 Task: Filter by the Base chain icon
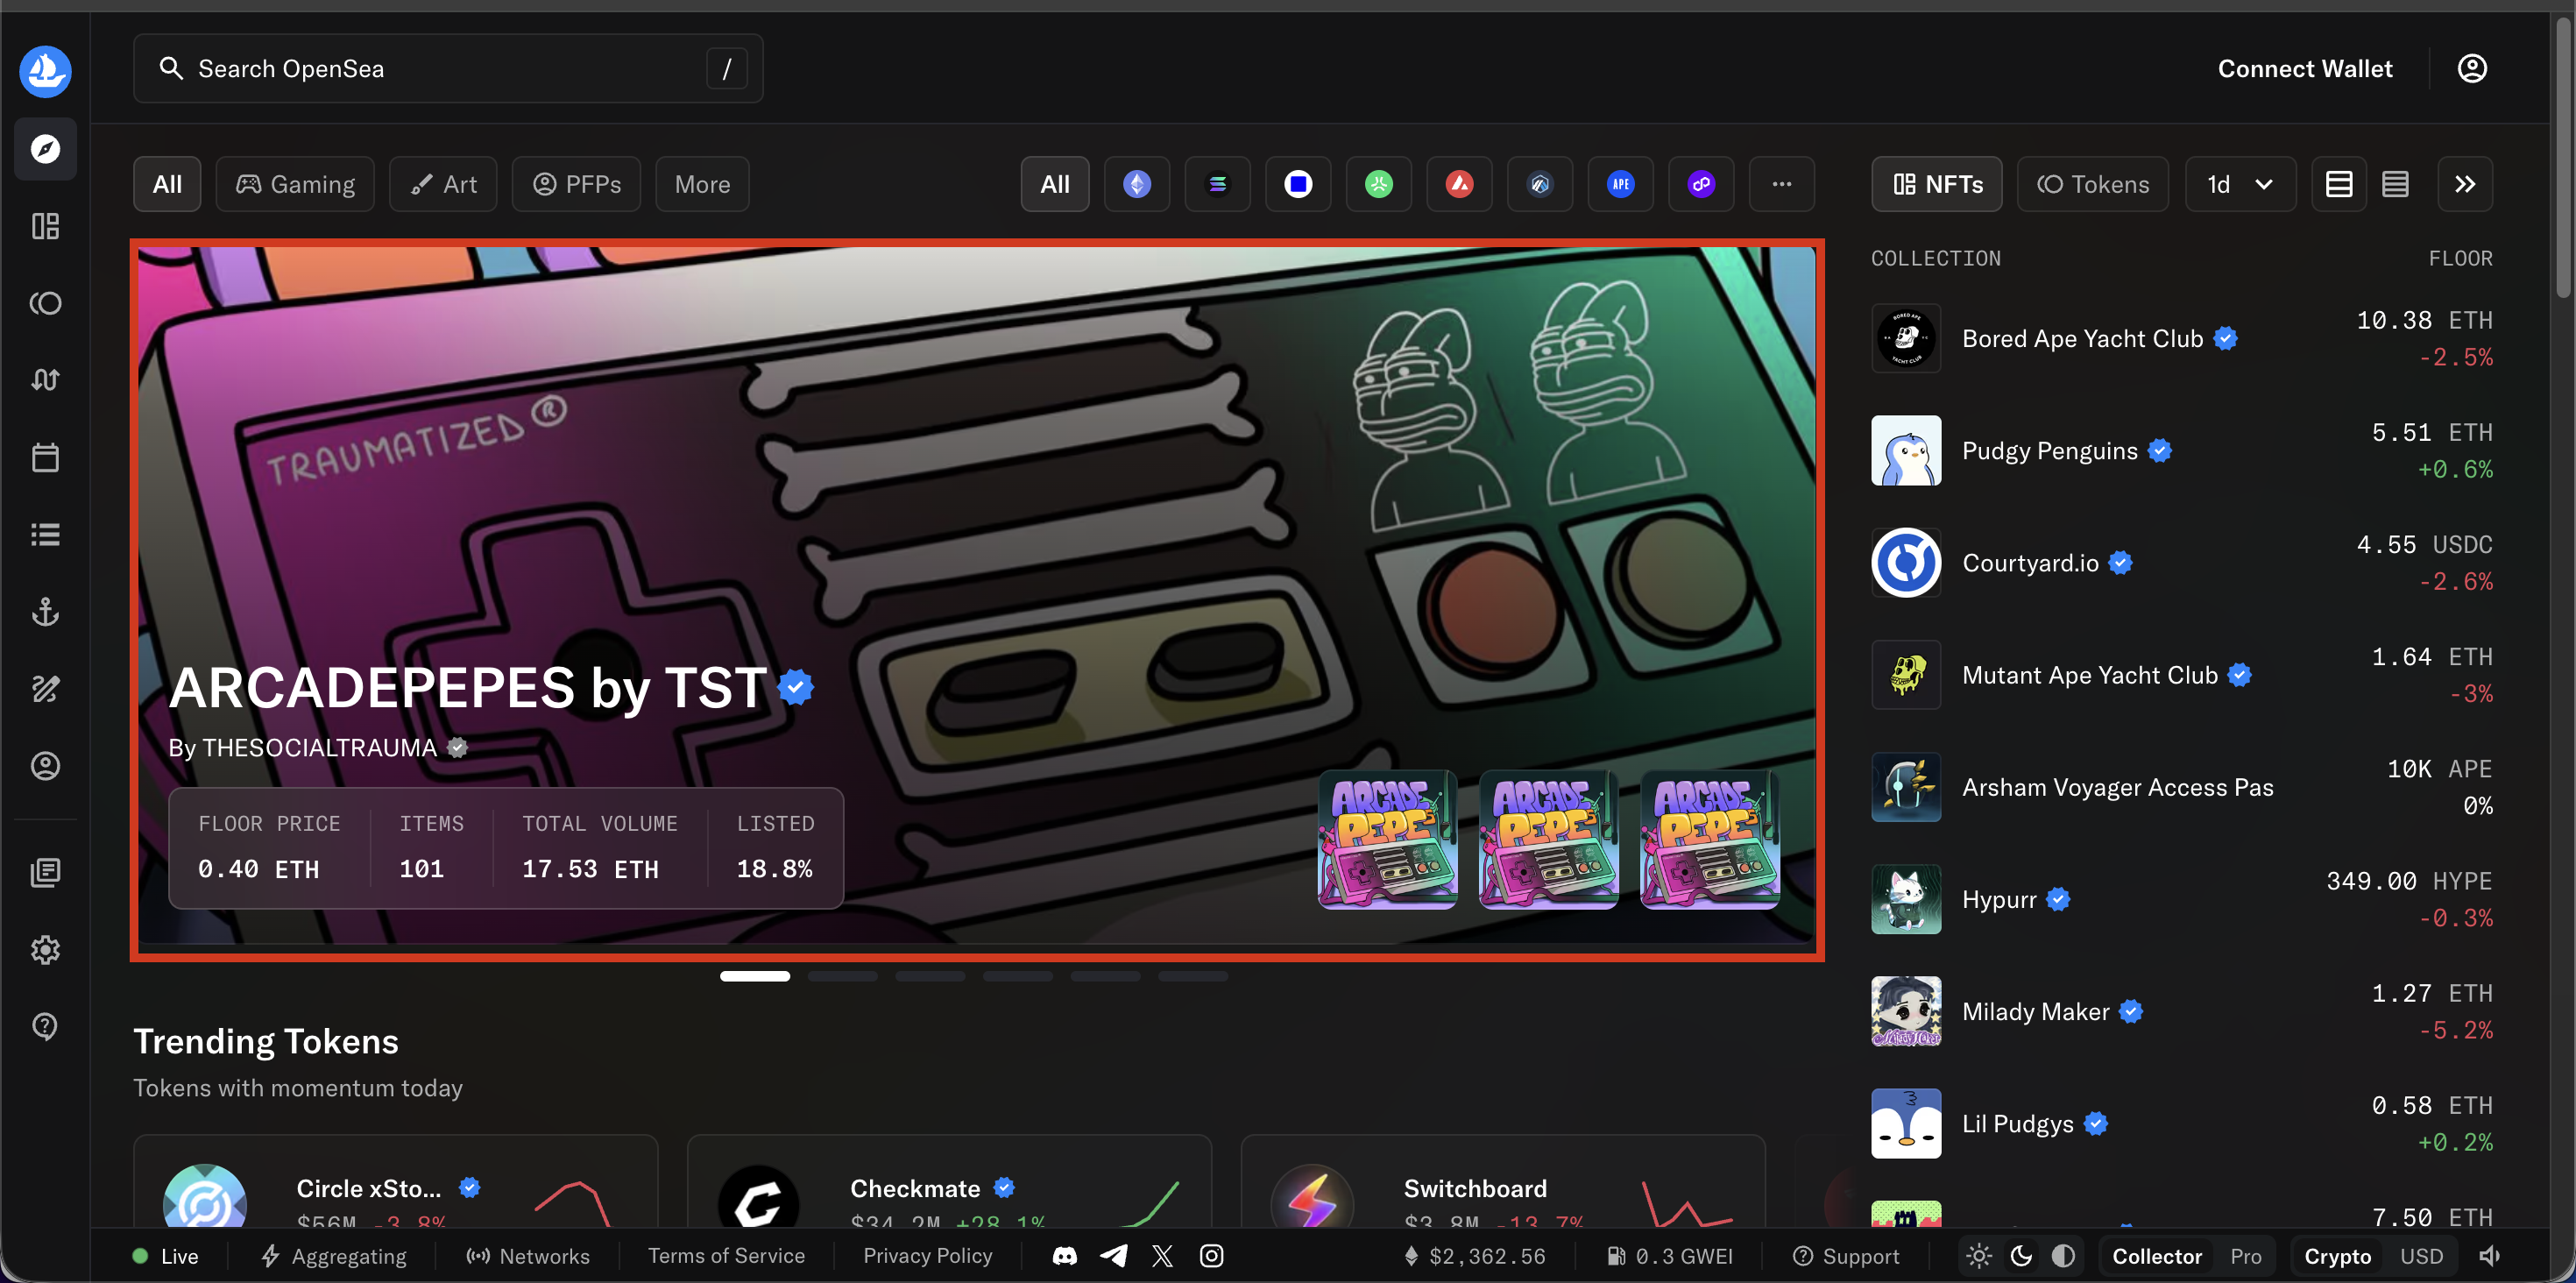[1298, 184]
